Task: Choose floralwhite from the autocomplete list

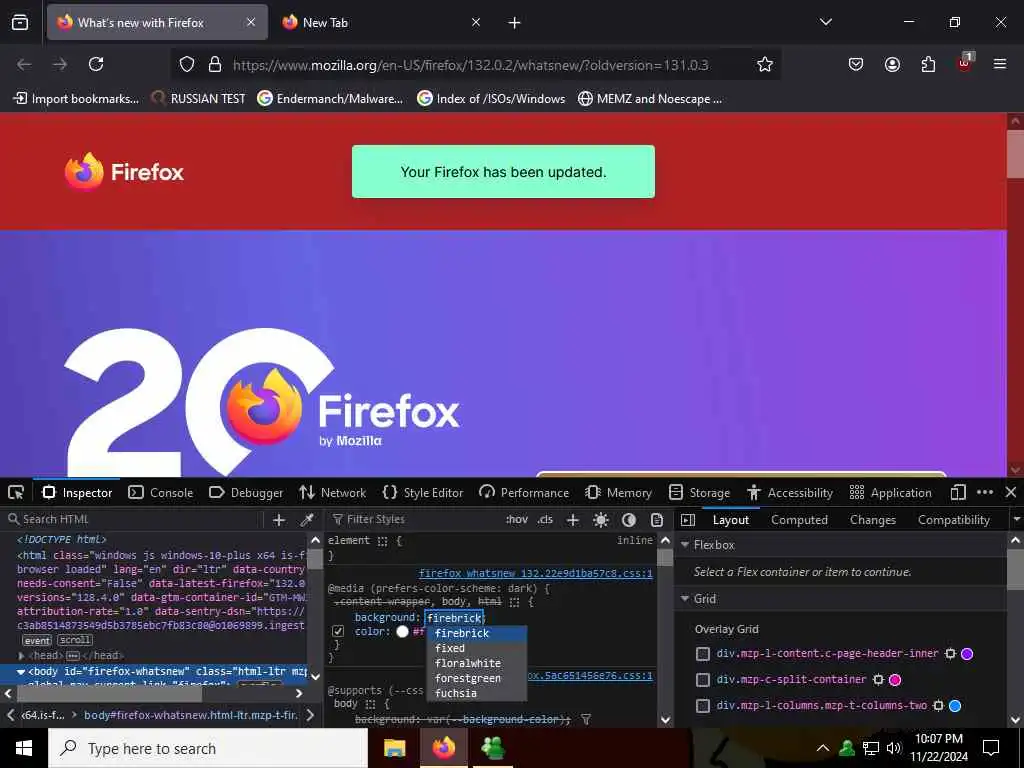Action: (468, 663)
